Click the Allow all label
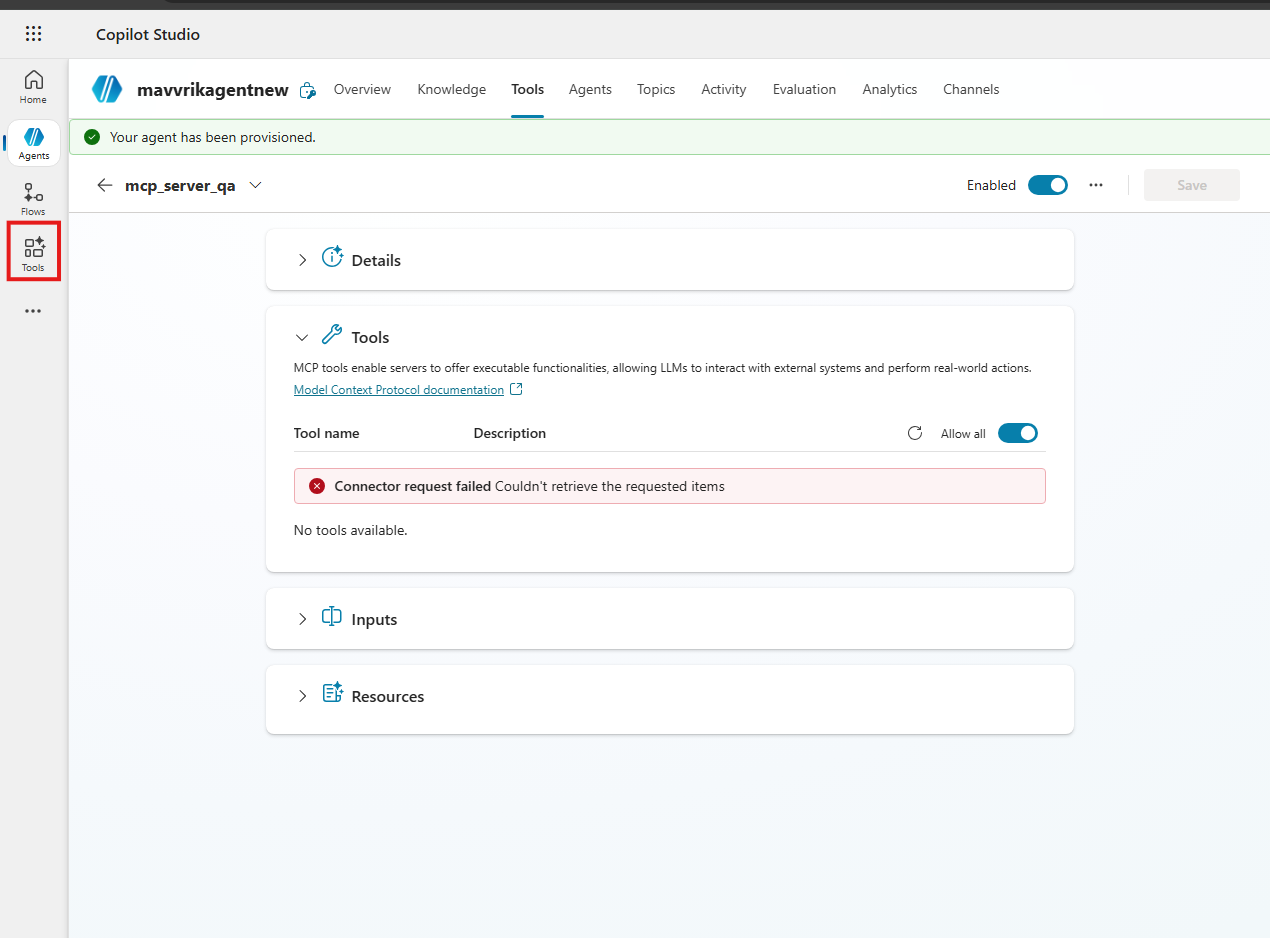1270x938 pixels. click(963, 434)
